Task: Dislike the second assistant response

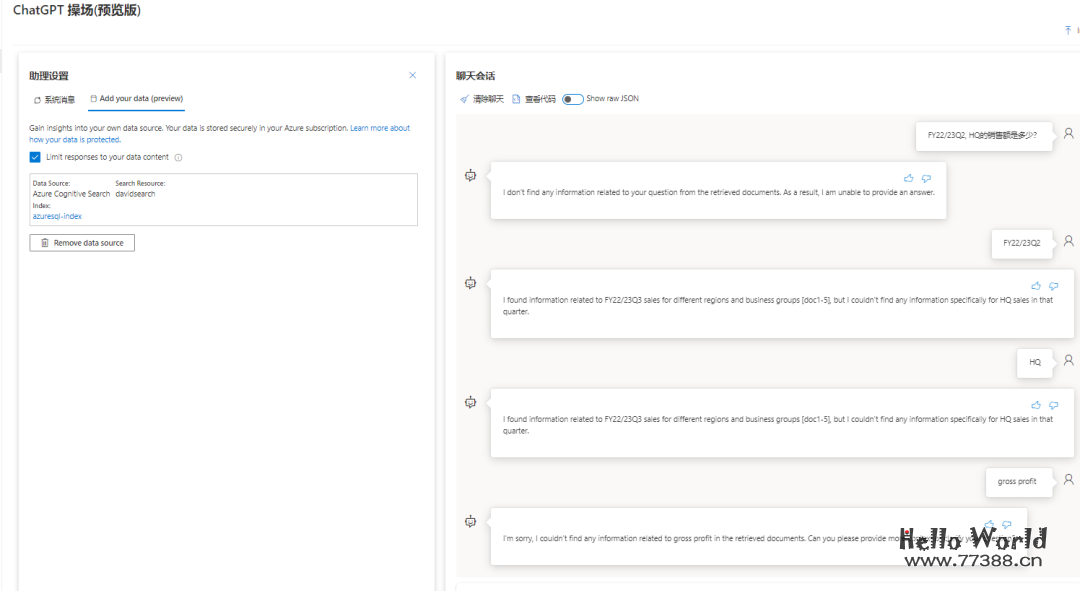Action: coord(1053,285)
